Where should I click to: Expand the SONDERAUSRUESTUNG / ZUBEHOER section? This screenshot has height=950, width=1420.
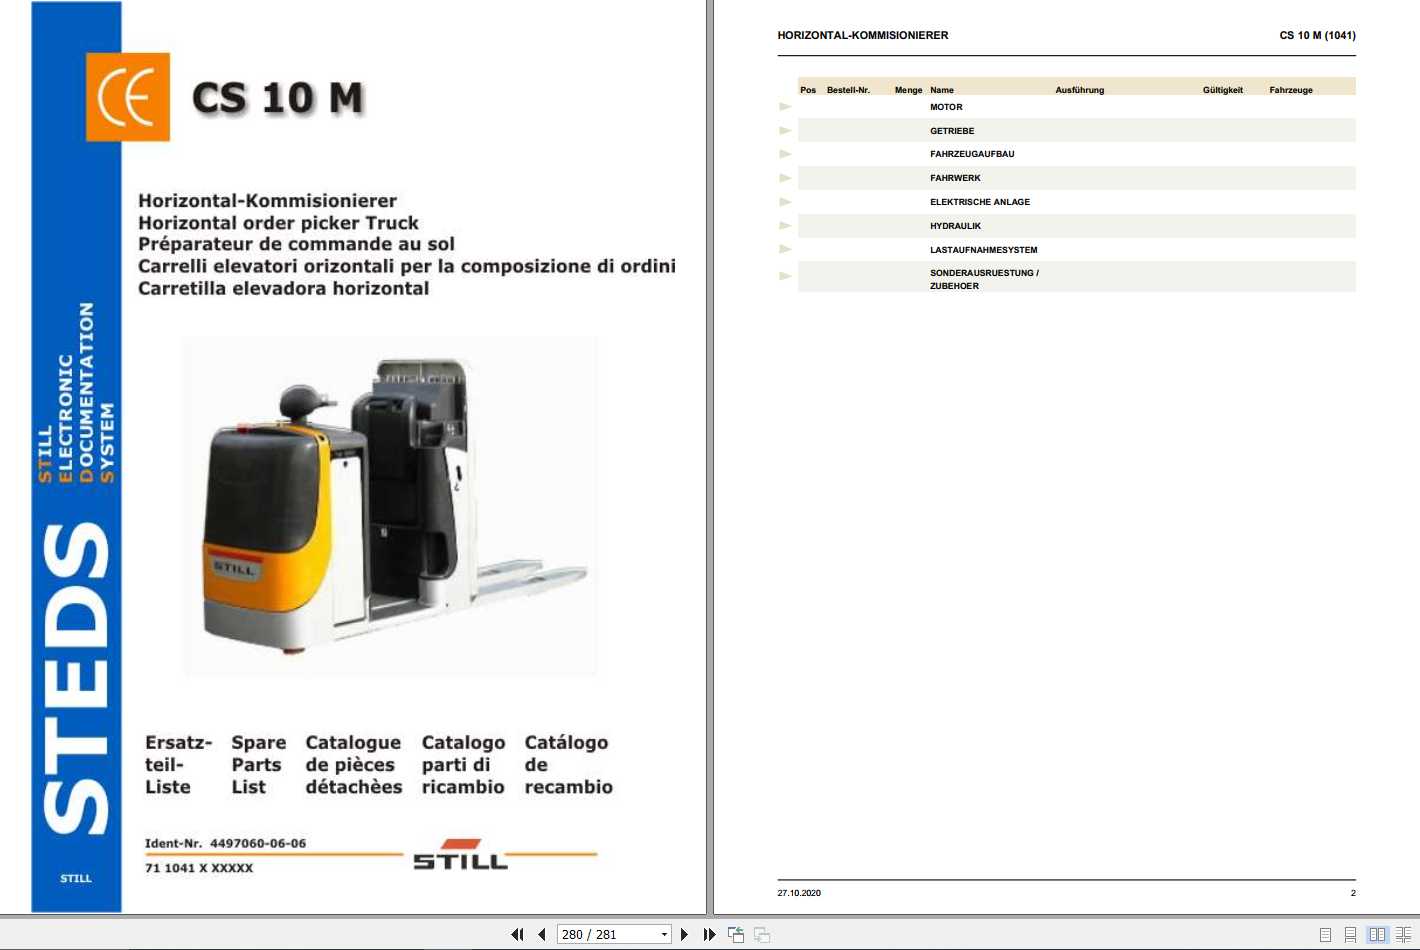(x=785, y=274)
